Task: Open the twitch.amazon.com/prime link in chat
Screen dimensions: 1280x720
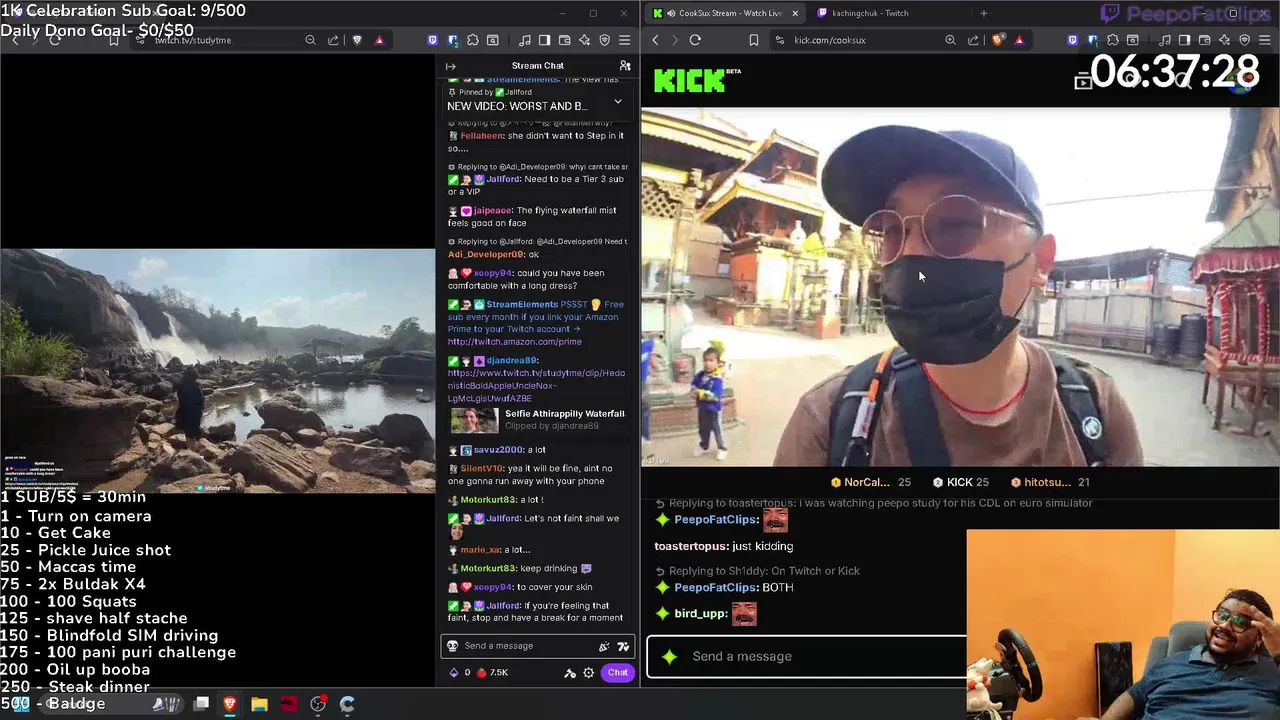Action: (x=514, y=341)
